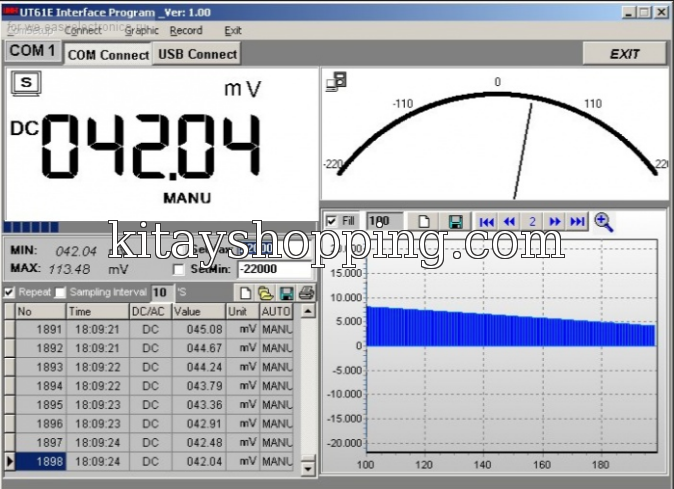Open the Exit menu
674x489 pixels.
click(x=233, y=31)
